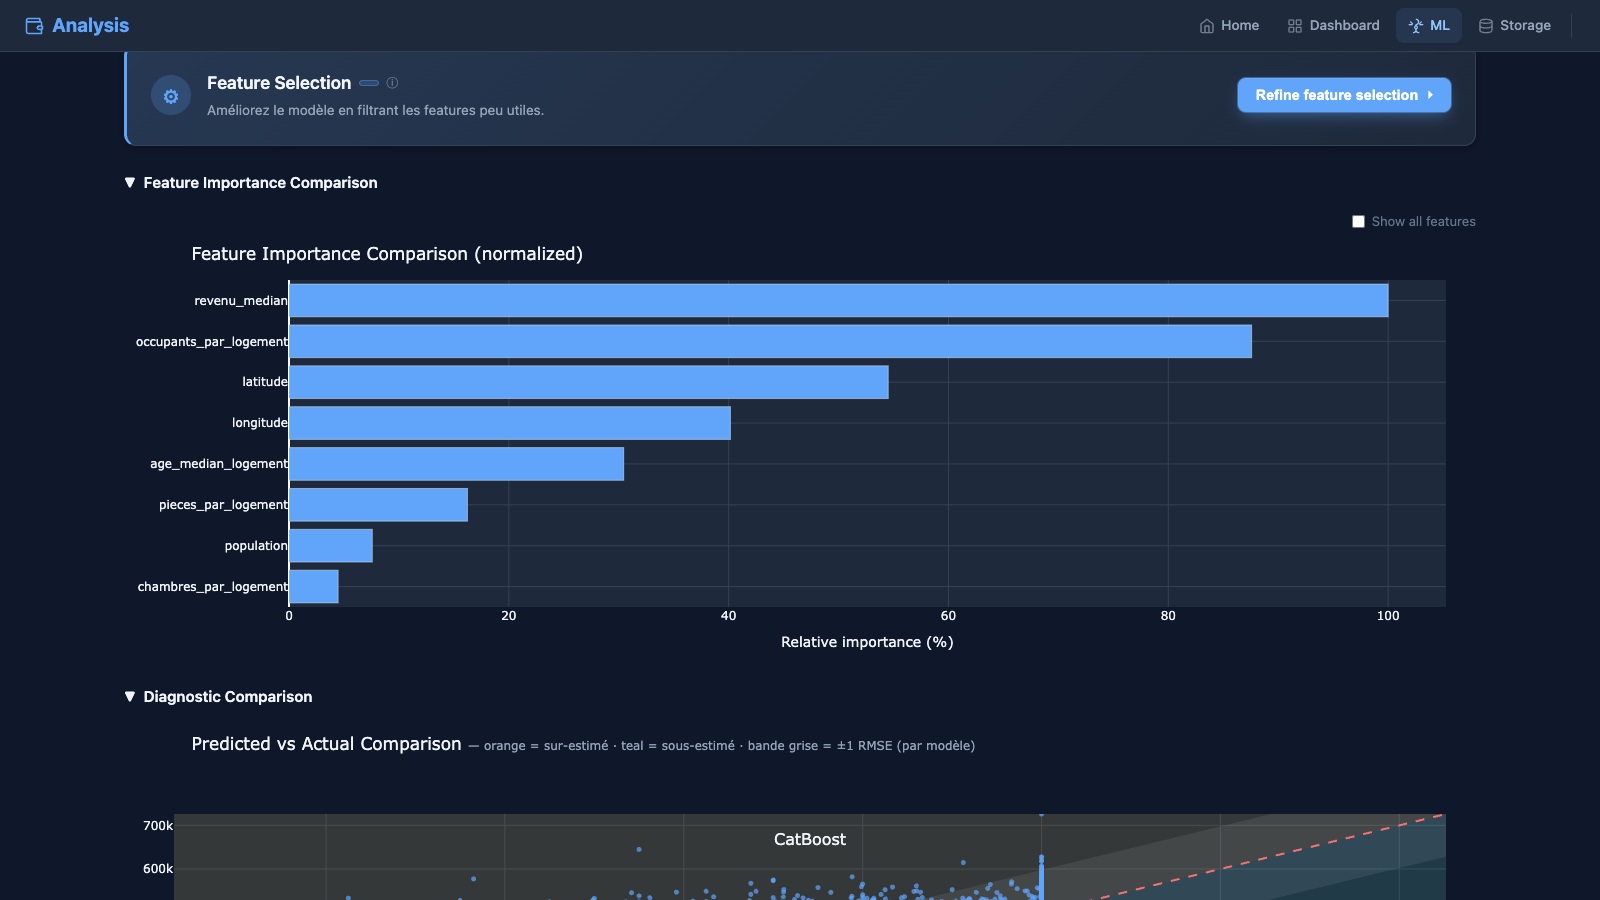Click the revenu_median bar in the chart

839,301
